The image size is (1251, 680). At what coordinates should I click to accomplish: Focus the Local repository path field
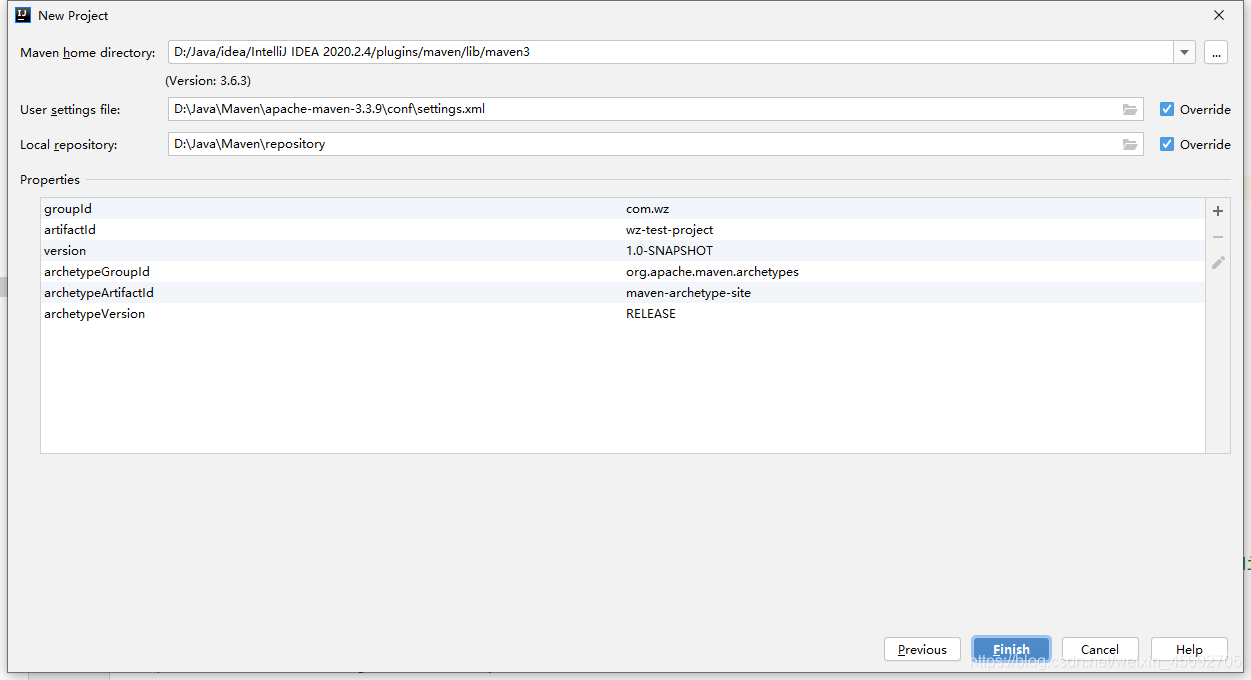(655, 144)
